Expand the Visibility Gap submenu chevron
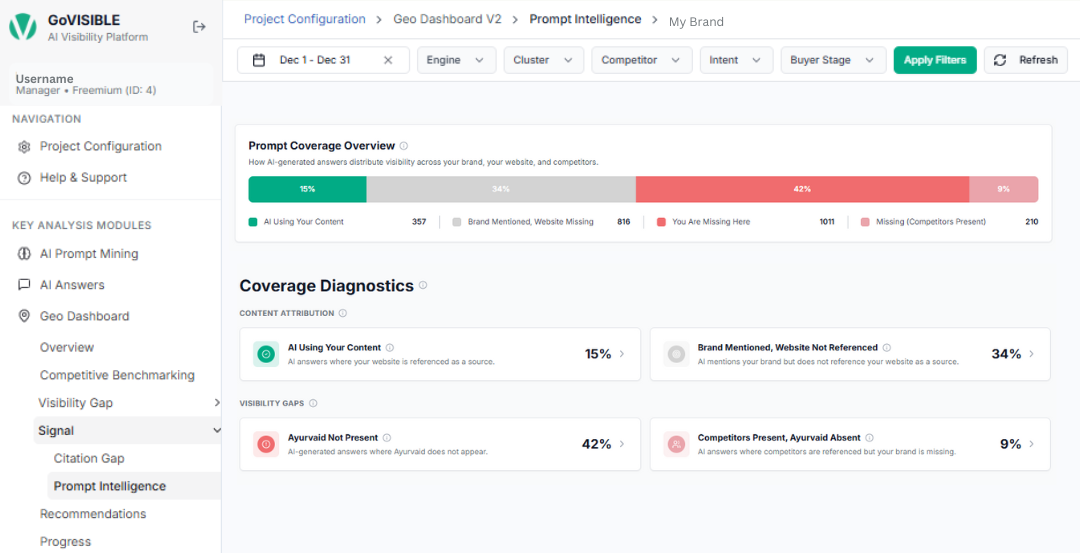 point(216,403)
